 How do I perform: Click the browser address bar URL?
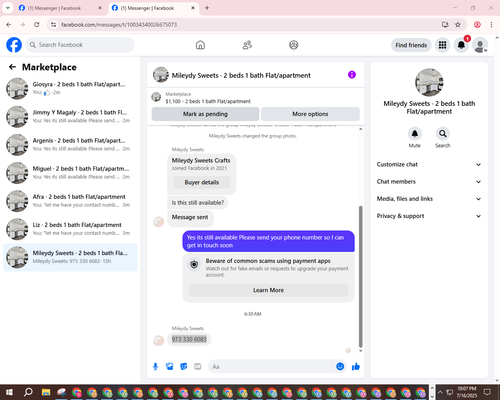119,25
